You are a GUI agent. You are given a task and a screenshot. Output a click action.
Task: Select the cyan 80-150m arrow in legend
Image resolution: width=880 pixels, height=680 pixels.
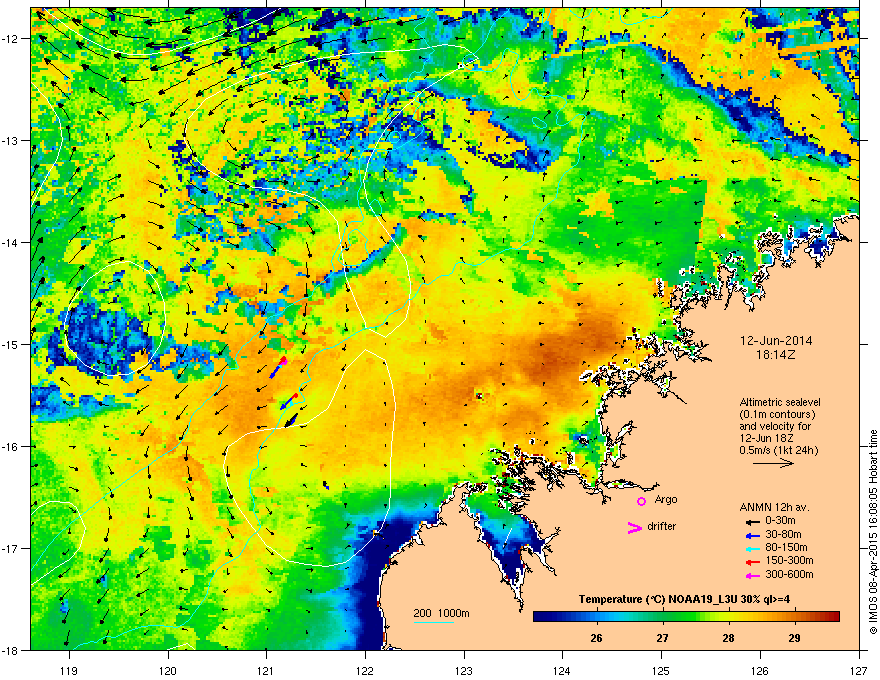752,549
